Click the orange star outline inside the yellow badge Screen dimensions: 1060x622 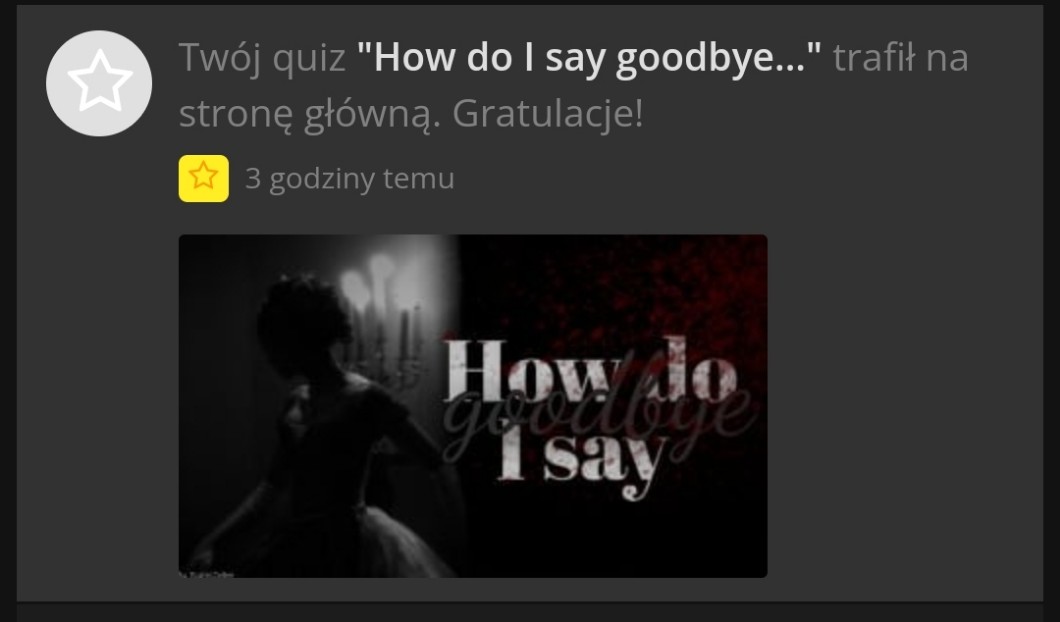(203, 176)
